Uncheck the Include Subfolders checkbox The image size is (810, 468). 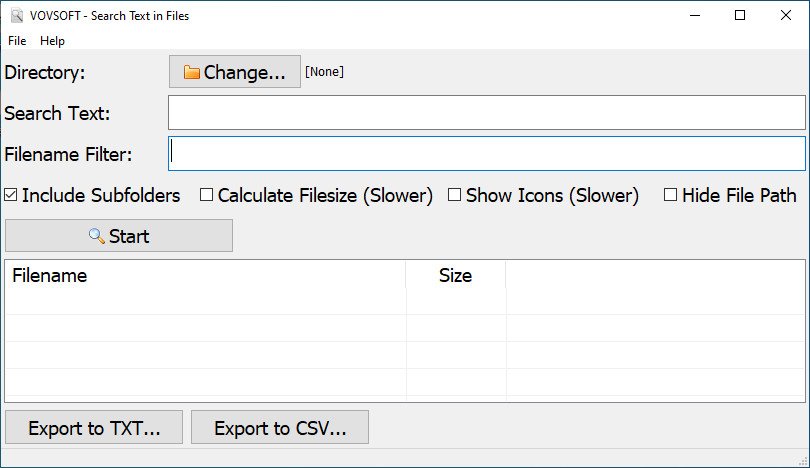[x=11, y=196]
